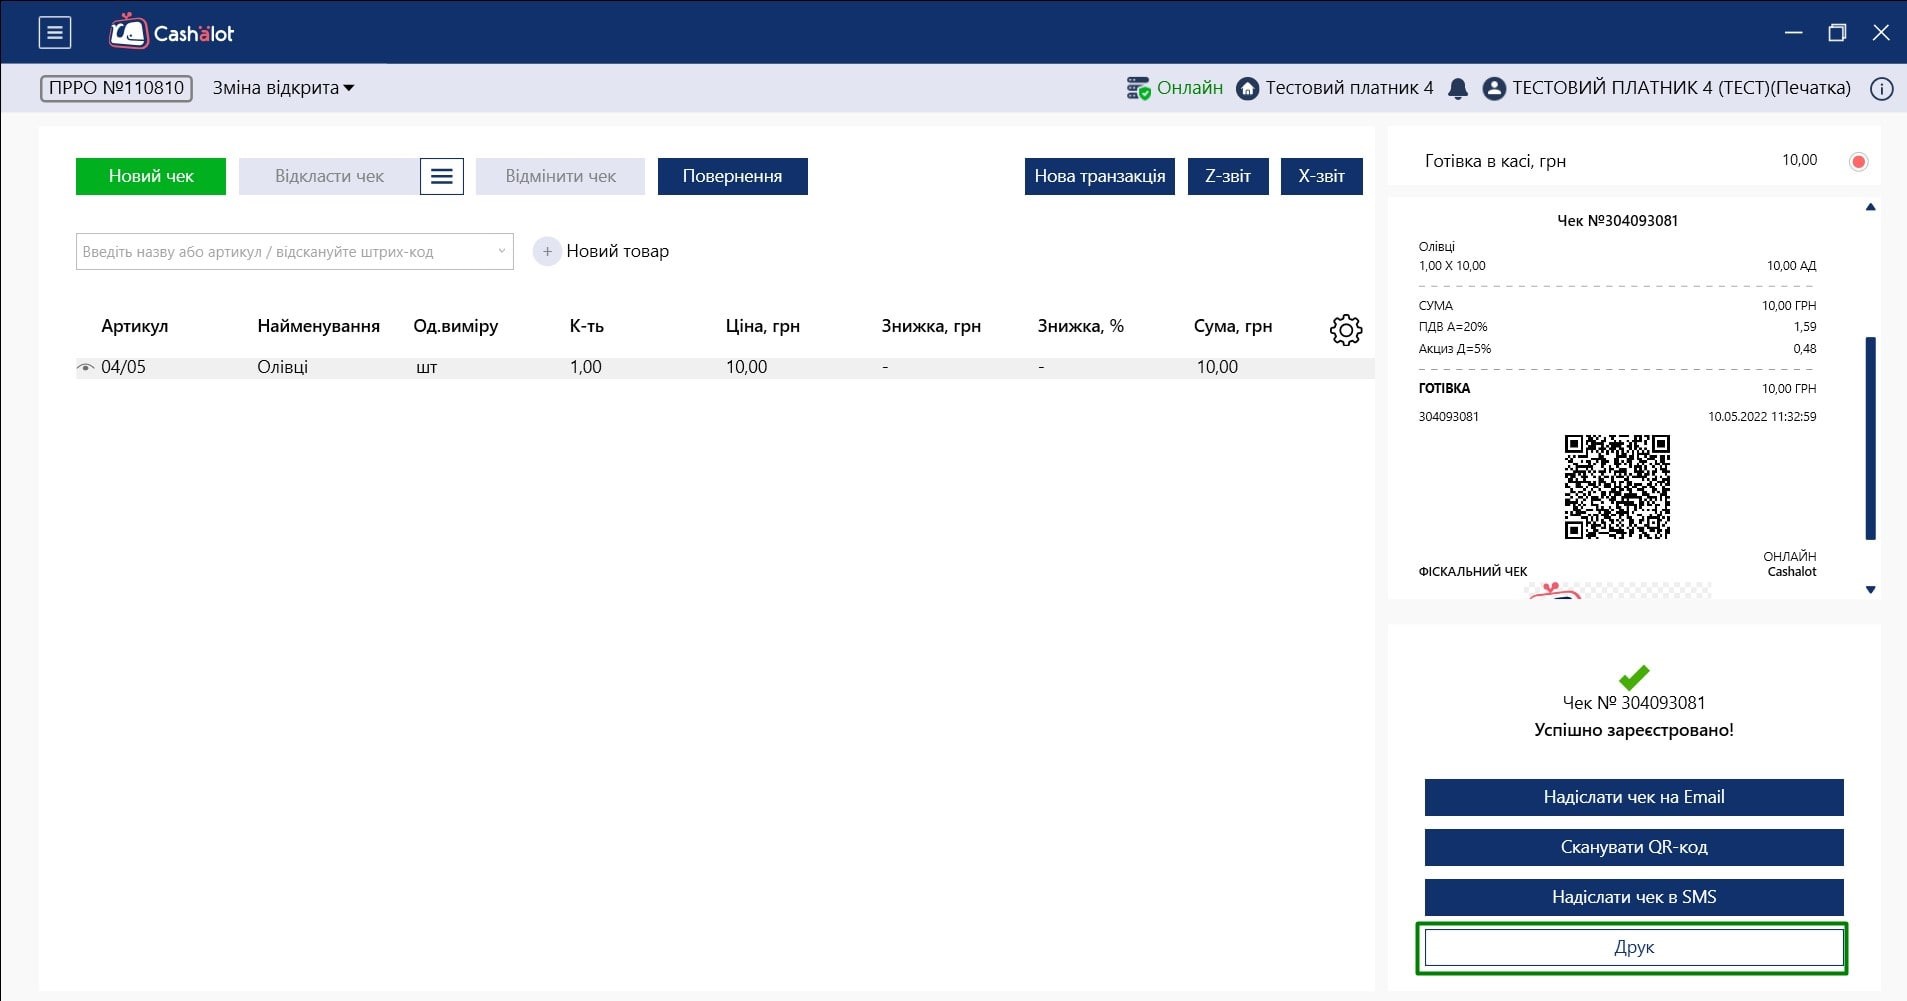Click the receipt preview scrollbar
Screen dimensions: 1907x1001
1870,438
